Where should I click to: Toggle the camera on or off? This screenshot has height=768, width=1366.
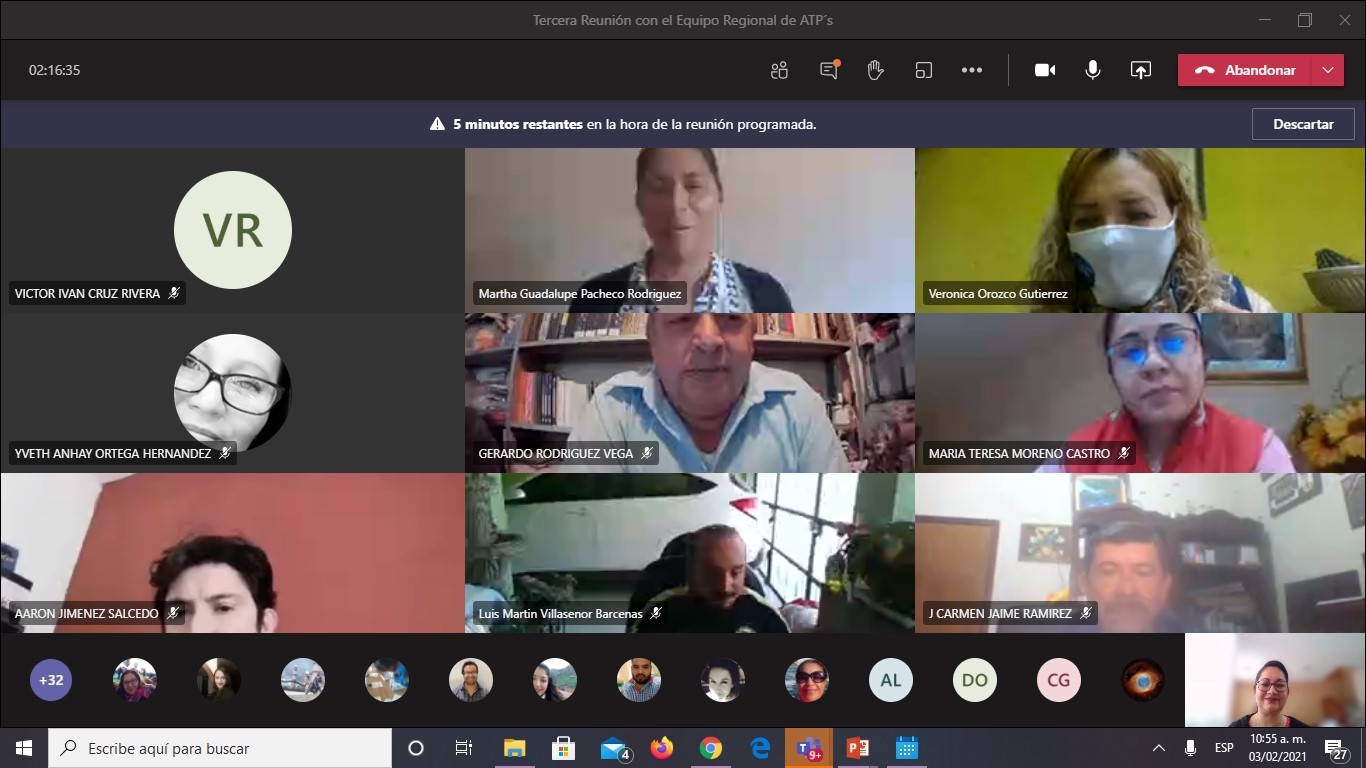point(1045,70)
